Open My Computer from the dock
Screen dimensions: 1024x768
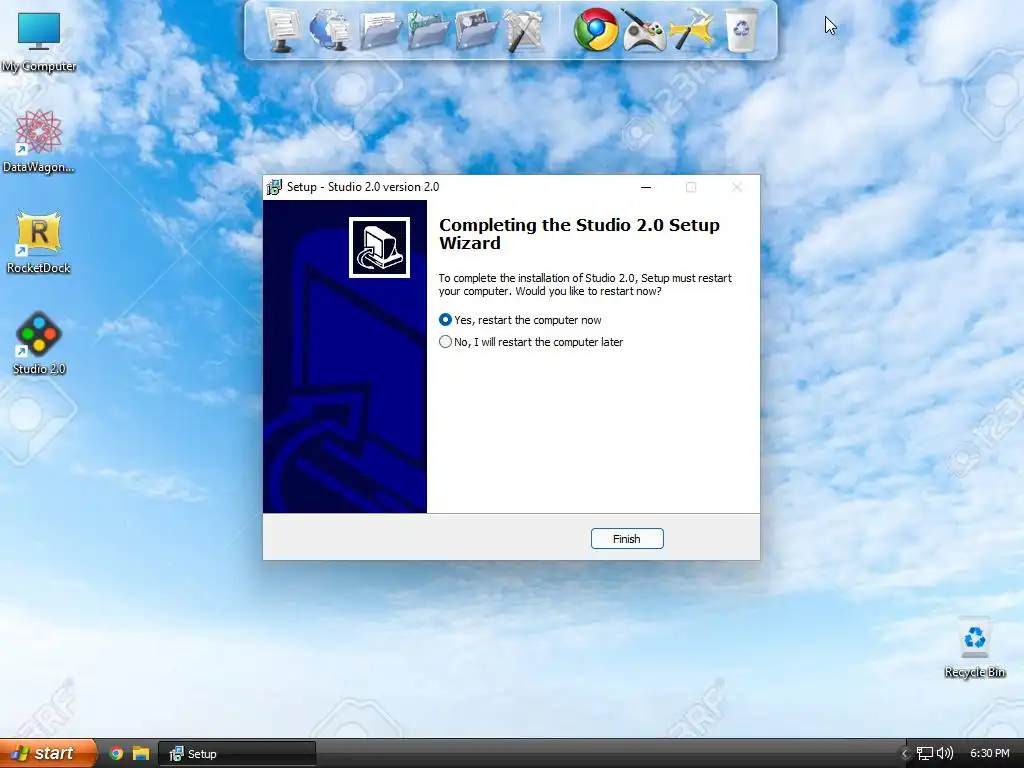coord(282,30)
